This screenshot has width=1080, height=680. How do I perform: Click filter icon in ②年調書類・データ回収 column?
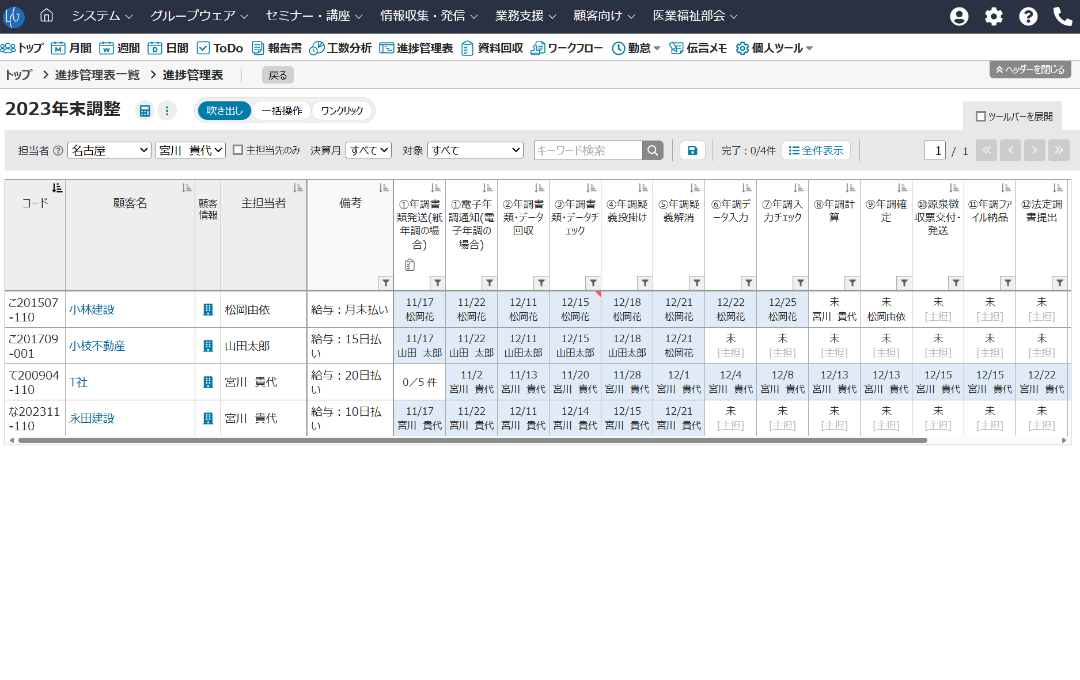[541, 282]
